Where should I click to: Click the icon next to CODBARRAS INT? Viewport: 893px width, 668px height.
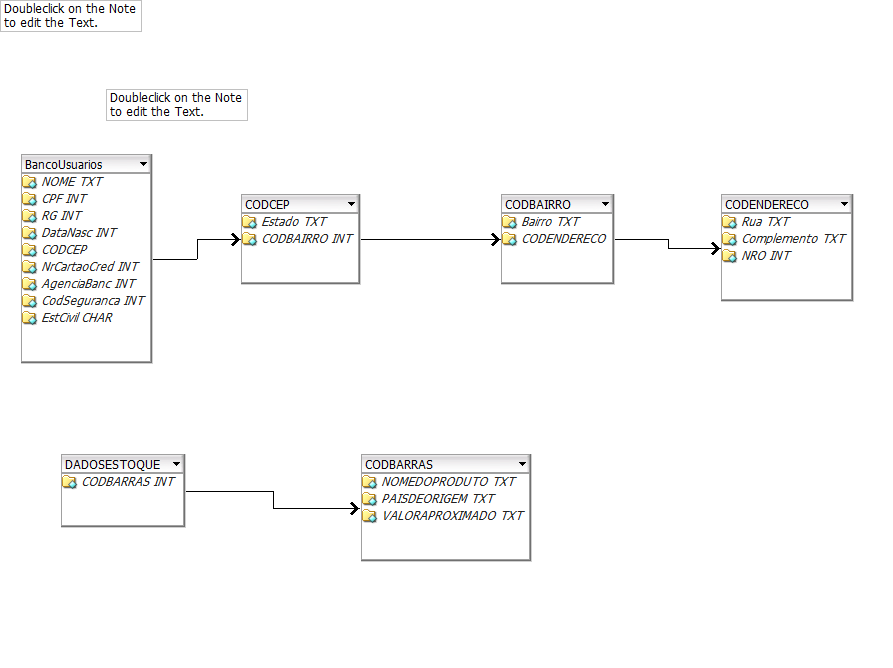tap(69, 482)
